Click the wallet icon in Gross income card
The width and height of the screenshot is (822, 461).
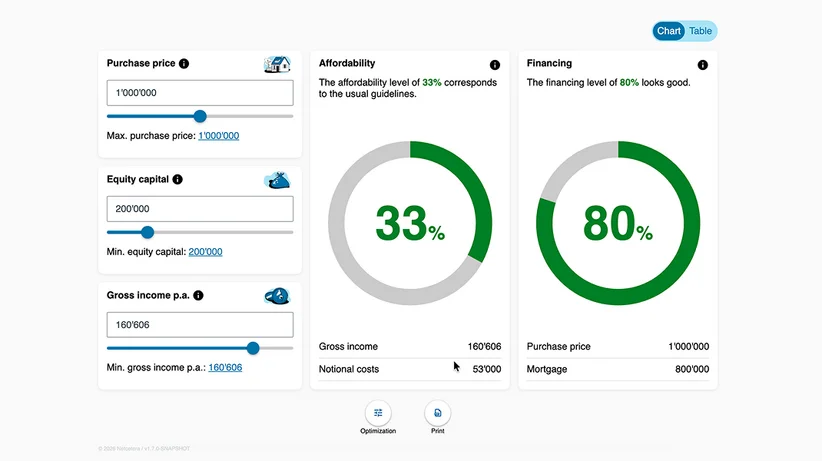pos(277,296)
